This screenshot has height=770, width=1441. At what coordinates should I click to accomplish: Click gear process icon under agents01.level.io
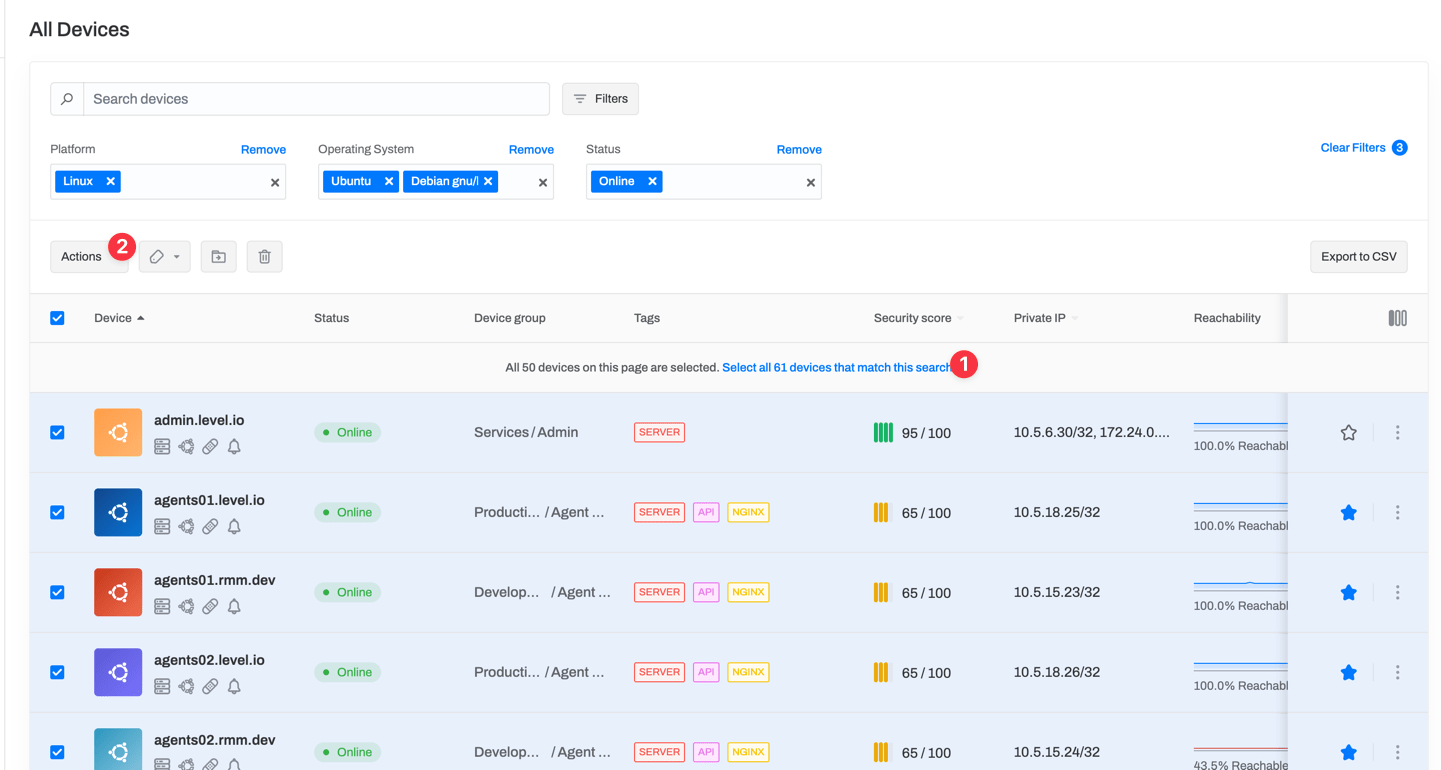pyautogui.click(x=186, y=527)
